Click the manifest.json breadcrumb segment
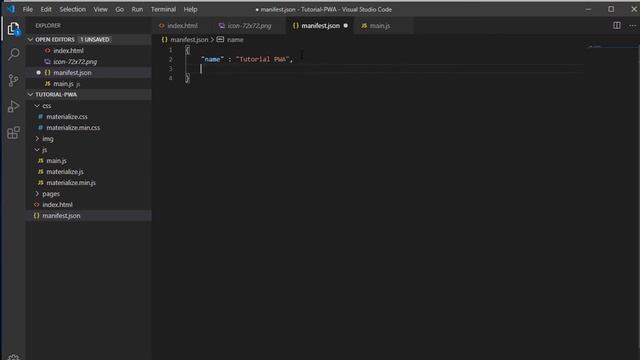This screenshot has width=640, height=360. 189,40
